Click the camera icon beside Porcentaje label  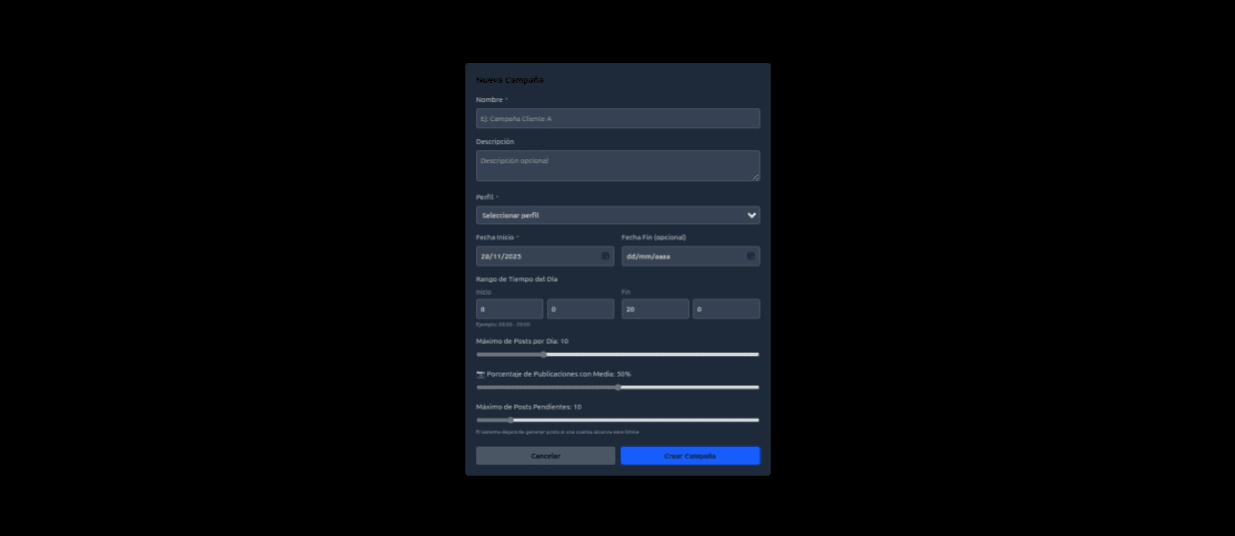click(x=480, y=374)
